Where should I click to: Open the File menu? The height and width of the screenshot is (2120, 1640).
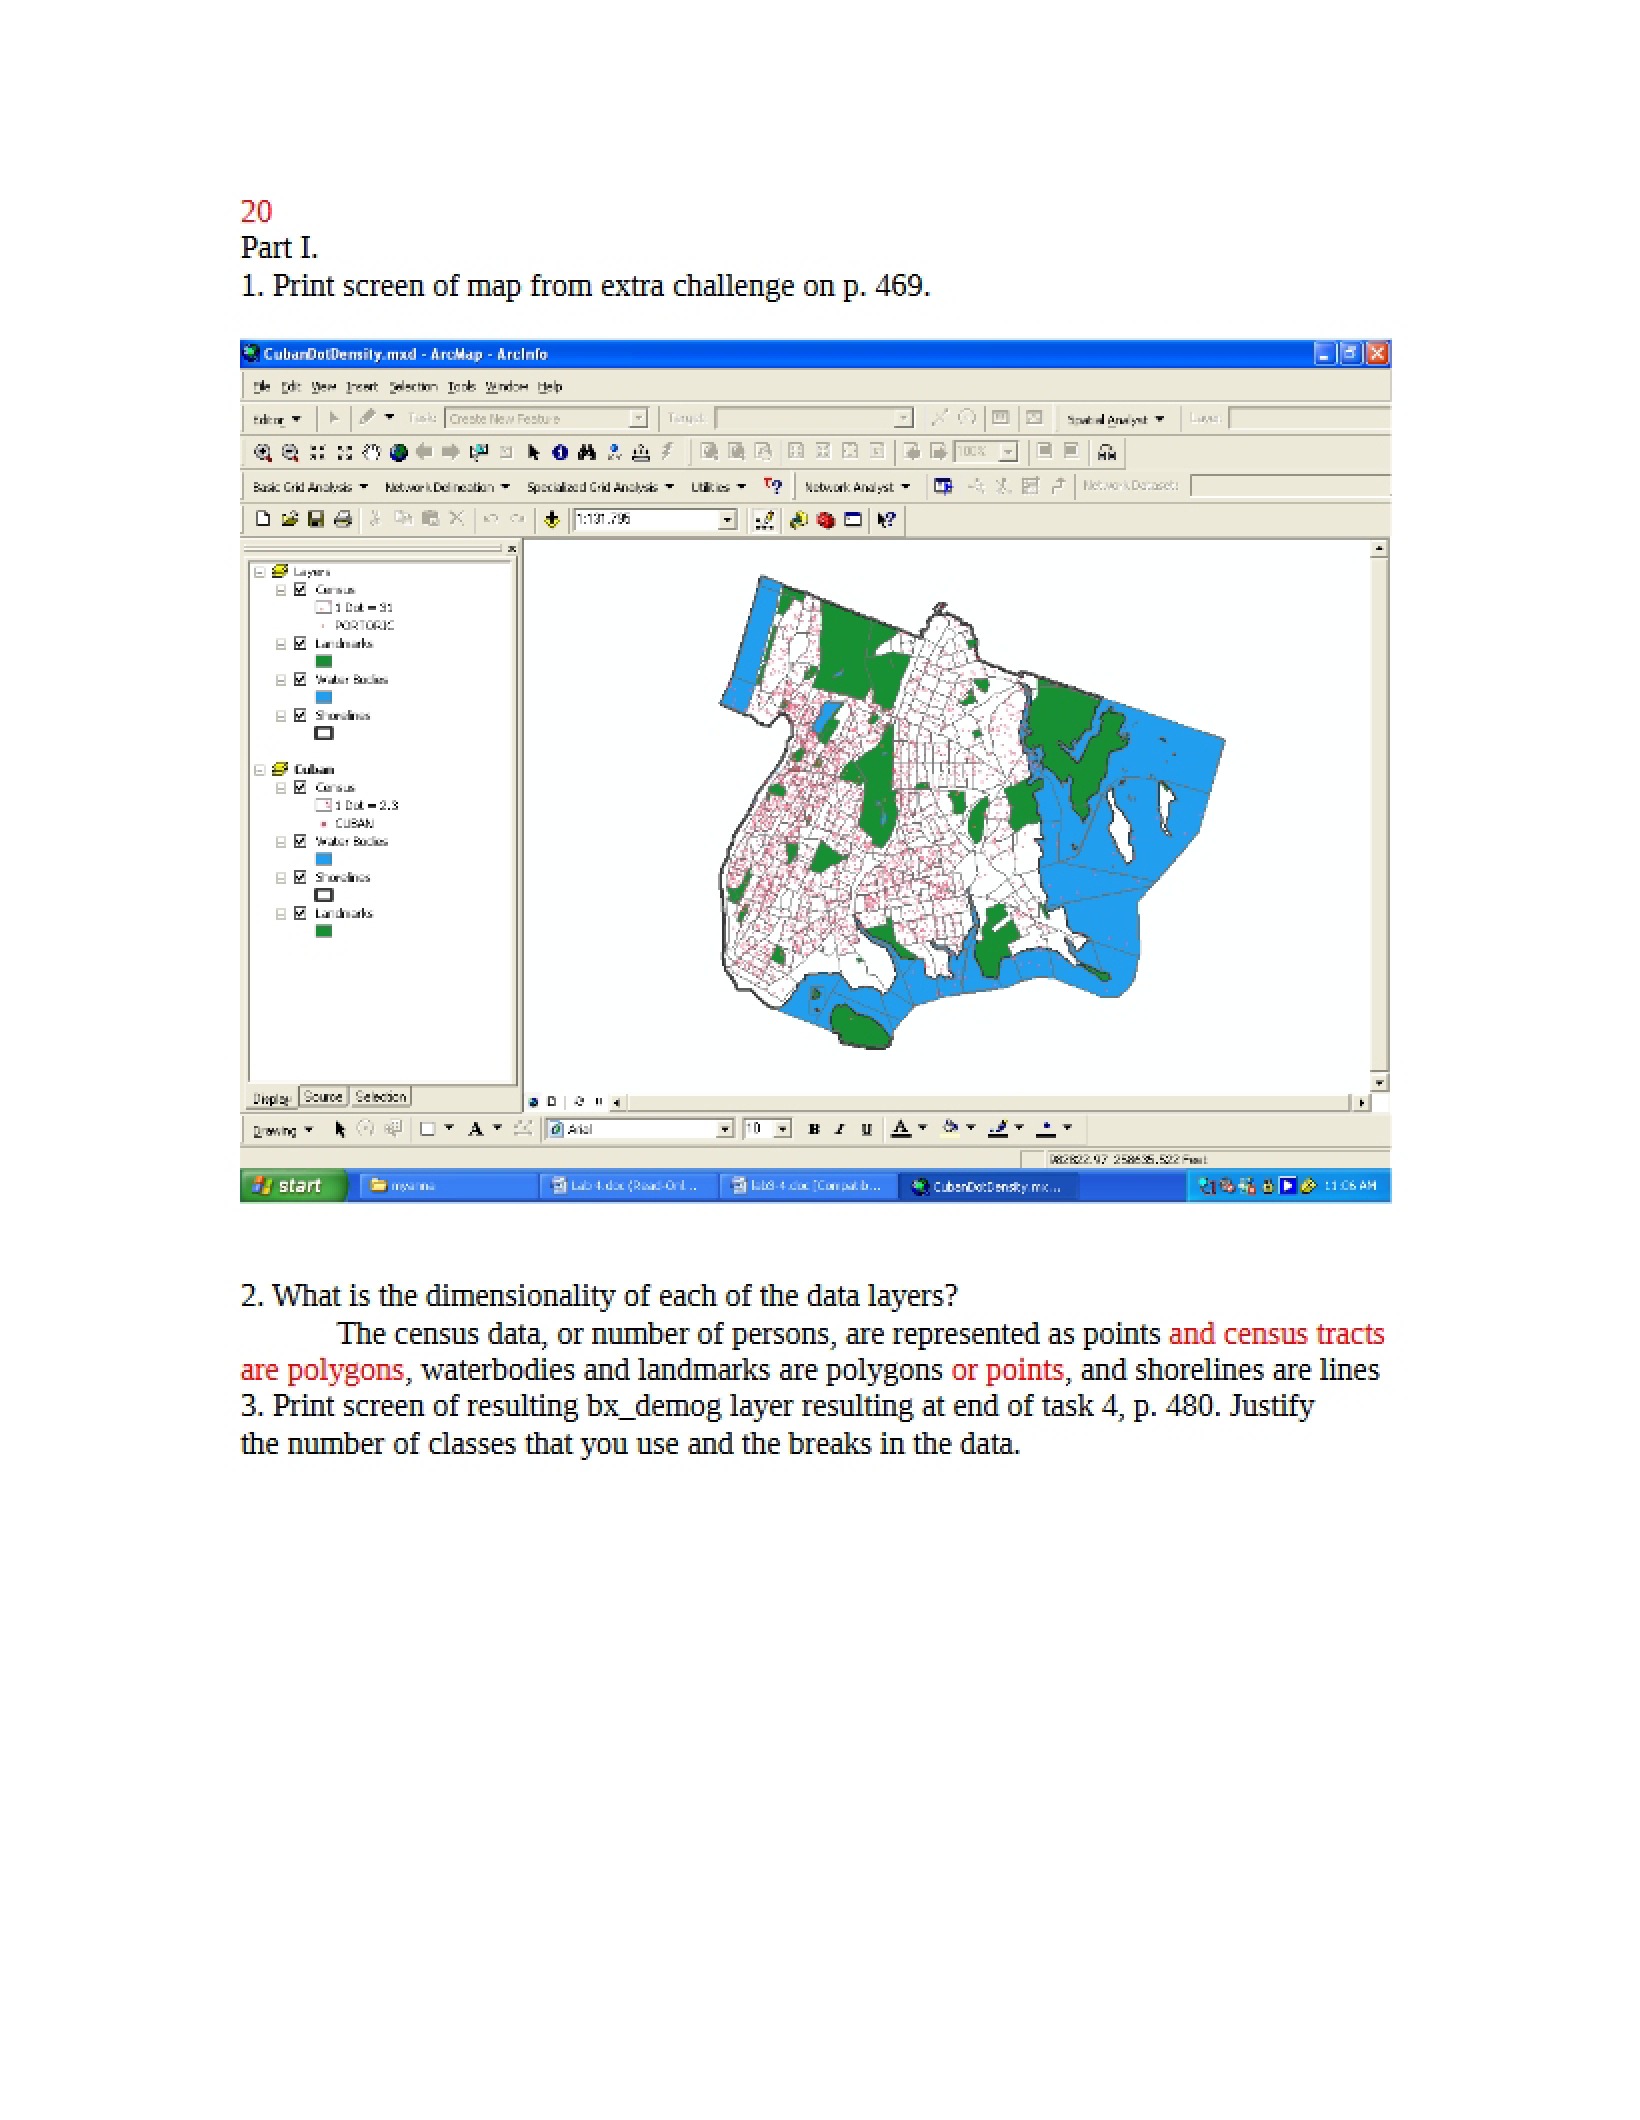click(x=262, y=387)
